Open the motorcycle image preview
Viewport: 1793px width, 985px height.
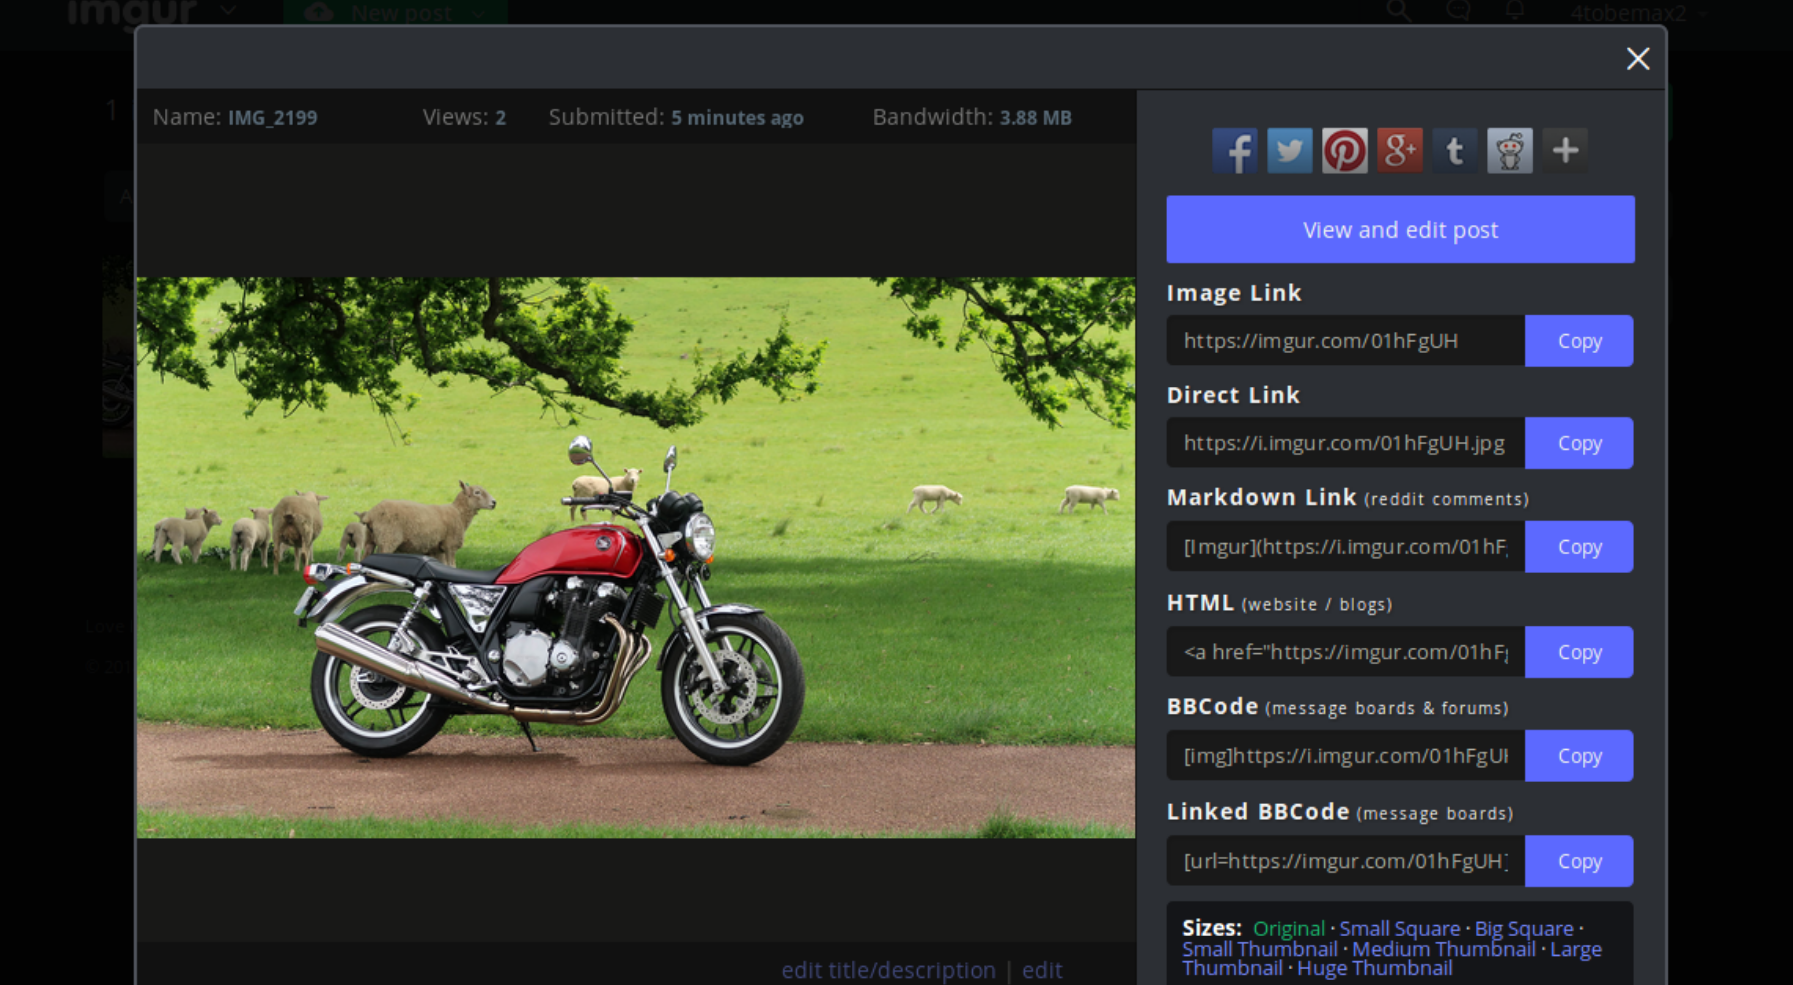pyautogui.click(x=636, y=557)
